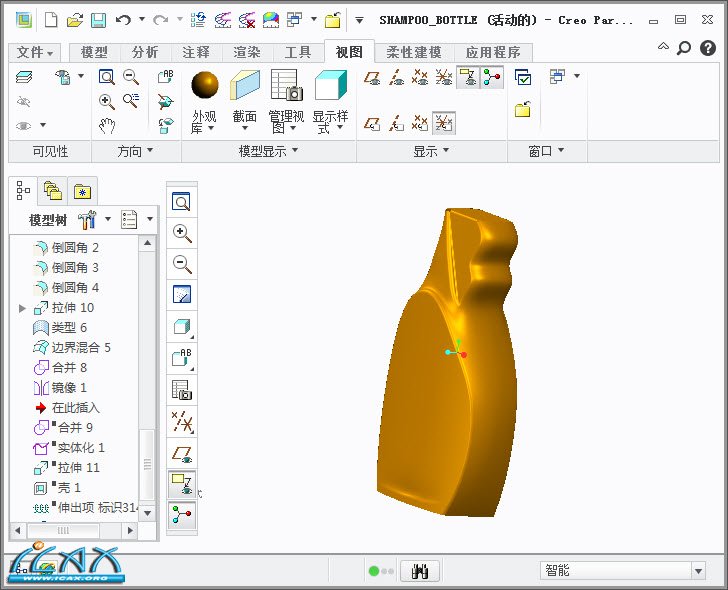728x590 pixels.
Task: Open the 智能 selection filter dropdown
Action: click(698, 570)
